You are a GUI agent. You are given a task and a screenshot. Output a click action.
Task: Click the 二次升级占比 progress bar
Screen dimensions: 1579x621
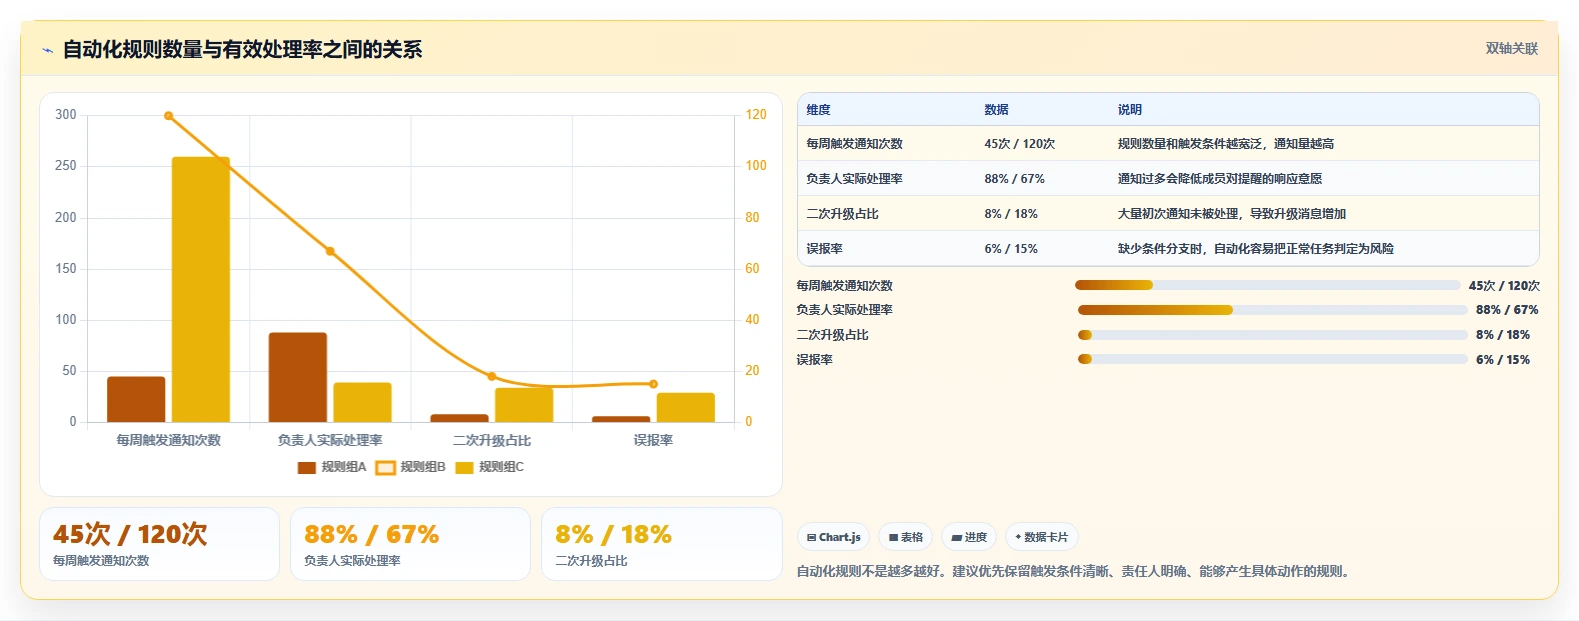point(1272,335)
